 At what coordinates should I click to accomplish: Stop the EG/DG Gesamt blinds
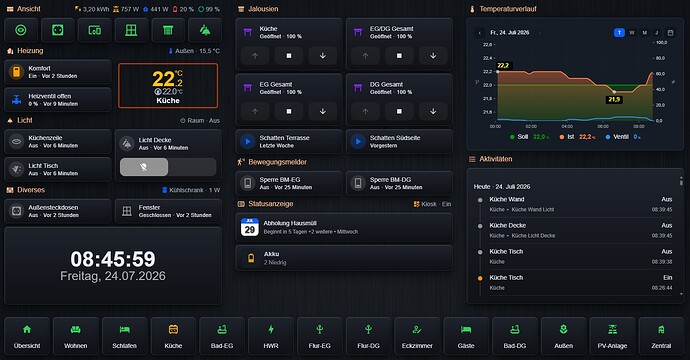coord(399,56)
